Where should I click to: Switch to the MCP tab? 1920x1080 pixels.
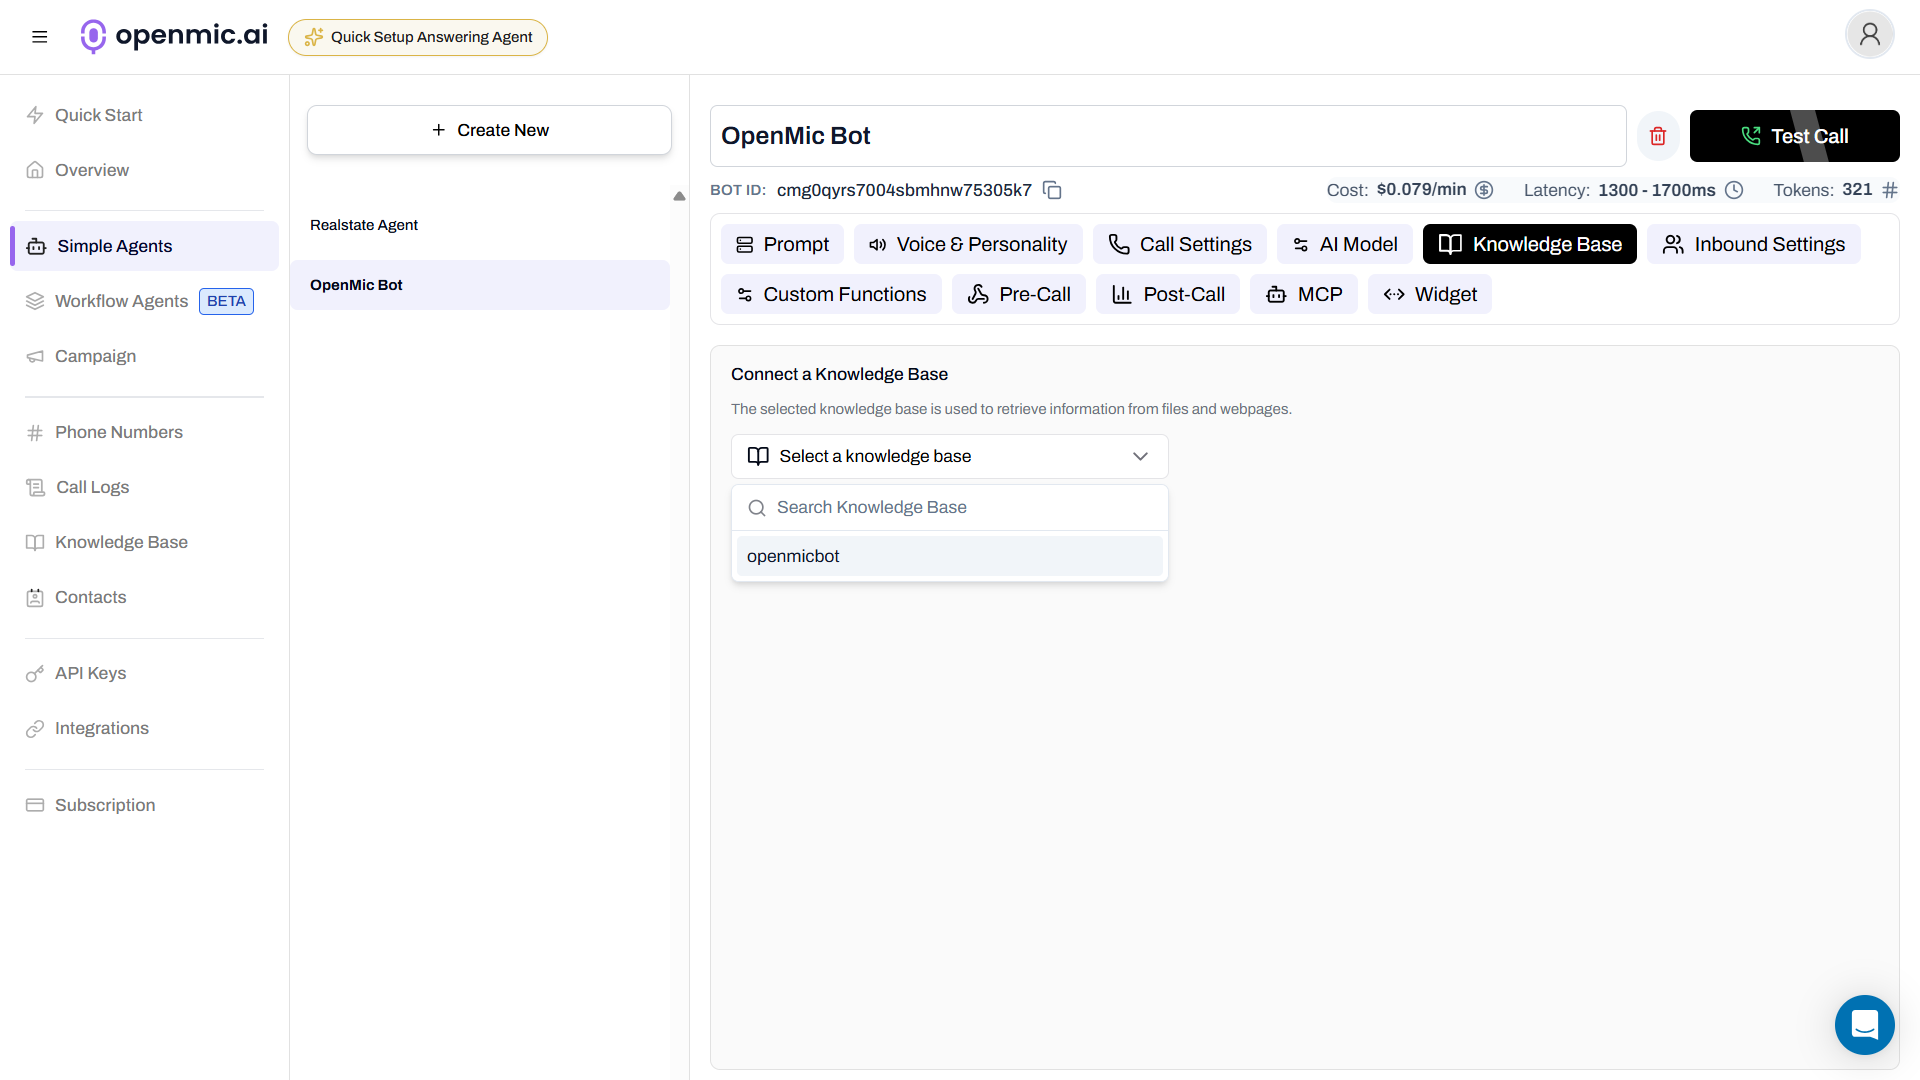[x=1304, y=294]
